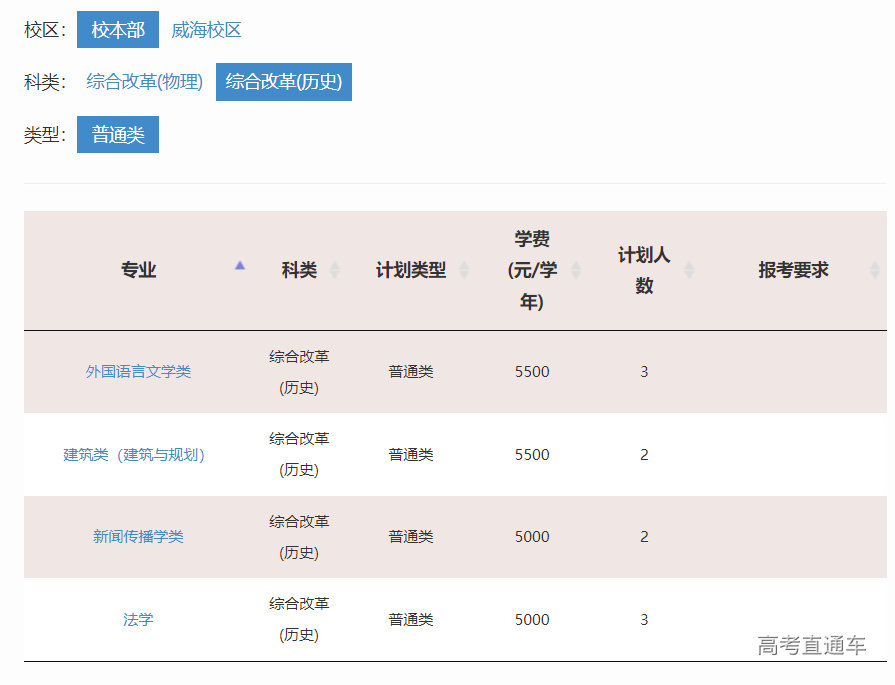Viewport: 895px width, 685px height.
Task: Click the 5500 tuition cell for 外国语言文学类
Action: (532, 372)
